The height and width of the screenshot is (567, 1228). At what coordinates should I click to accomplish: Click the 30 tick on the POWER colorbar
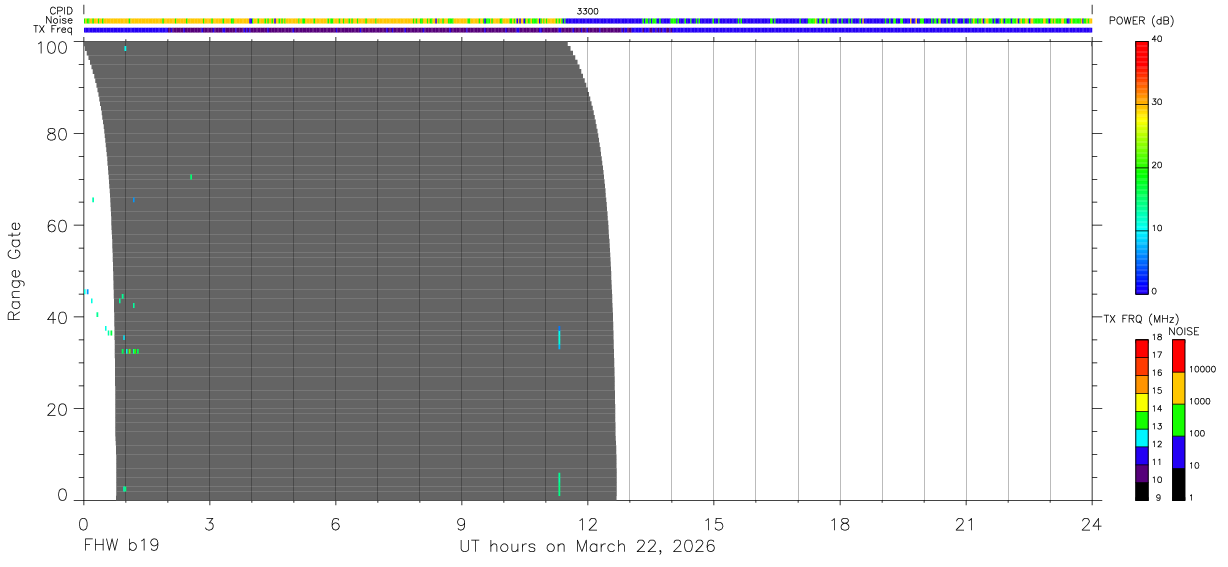click(1158, 102)
